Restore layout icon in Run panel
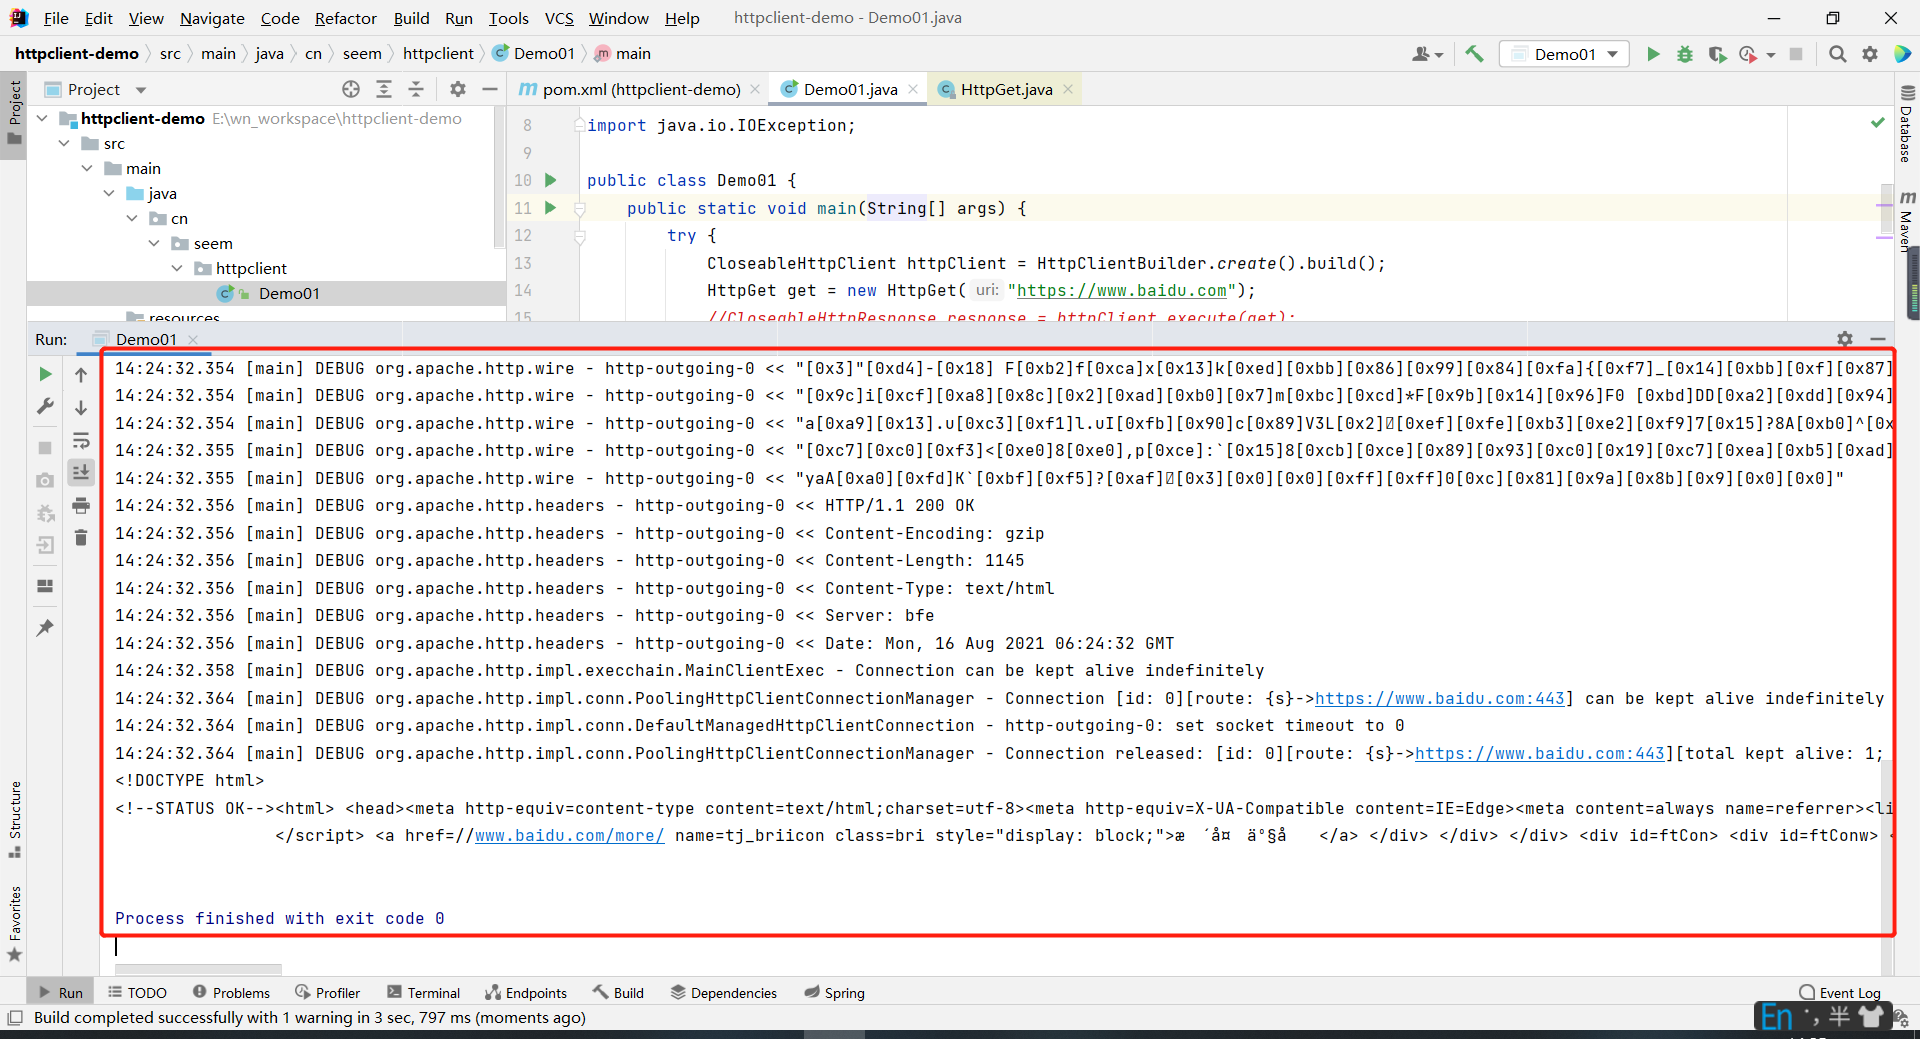Screen dimensions: 1920x1039 pos(45,586)
